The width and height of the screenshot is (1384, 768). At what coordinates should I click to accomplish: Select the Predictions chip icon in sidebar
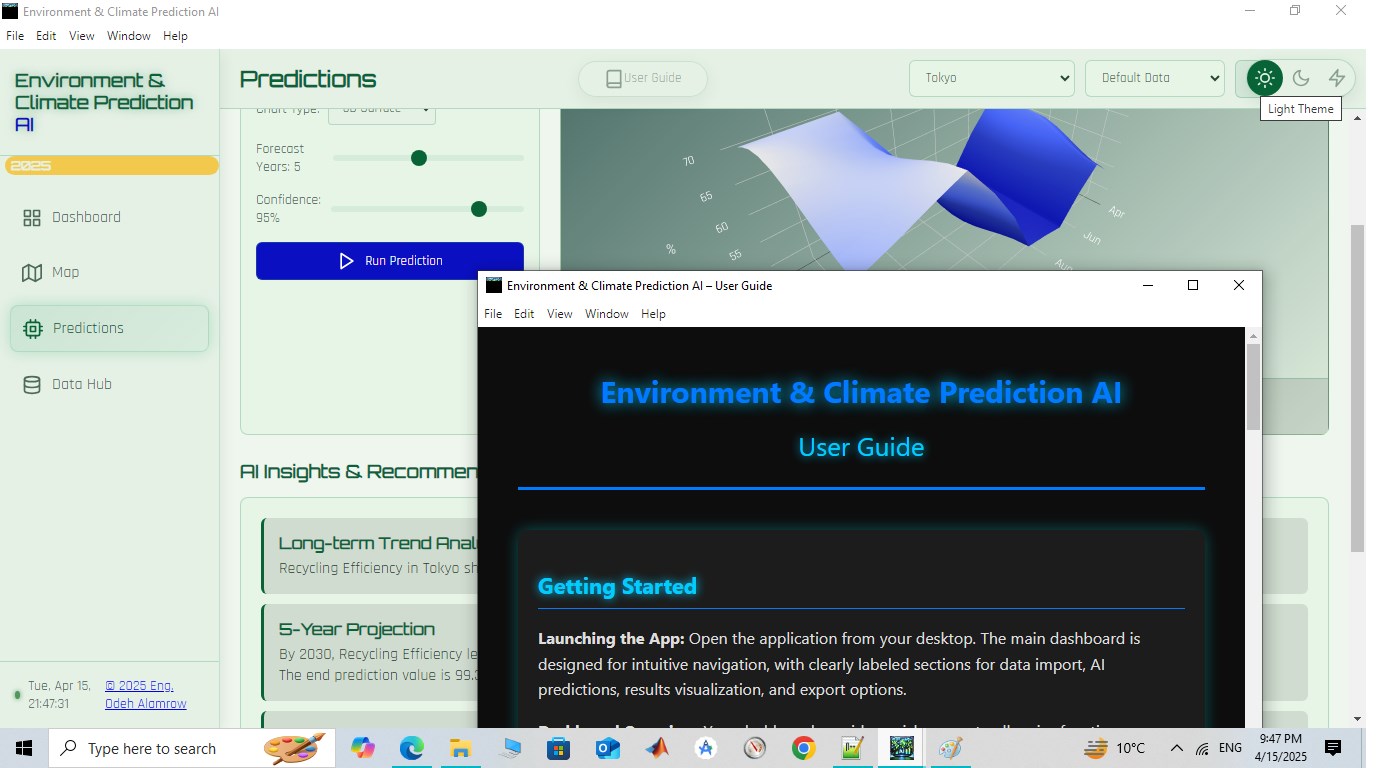(32, 328)
